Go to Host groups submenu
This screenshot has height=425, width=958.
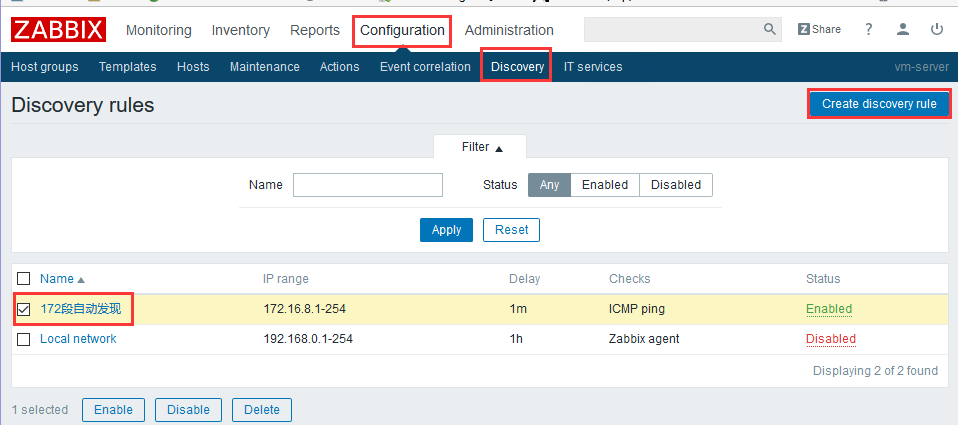(x=45, y=67)
